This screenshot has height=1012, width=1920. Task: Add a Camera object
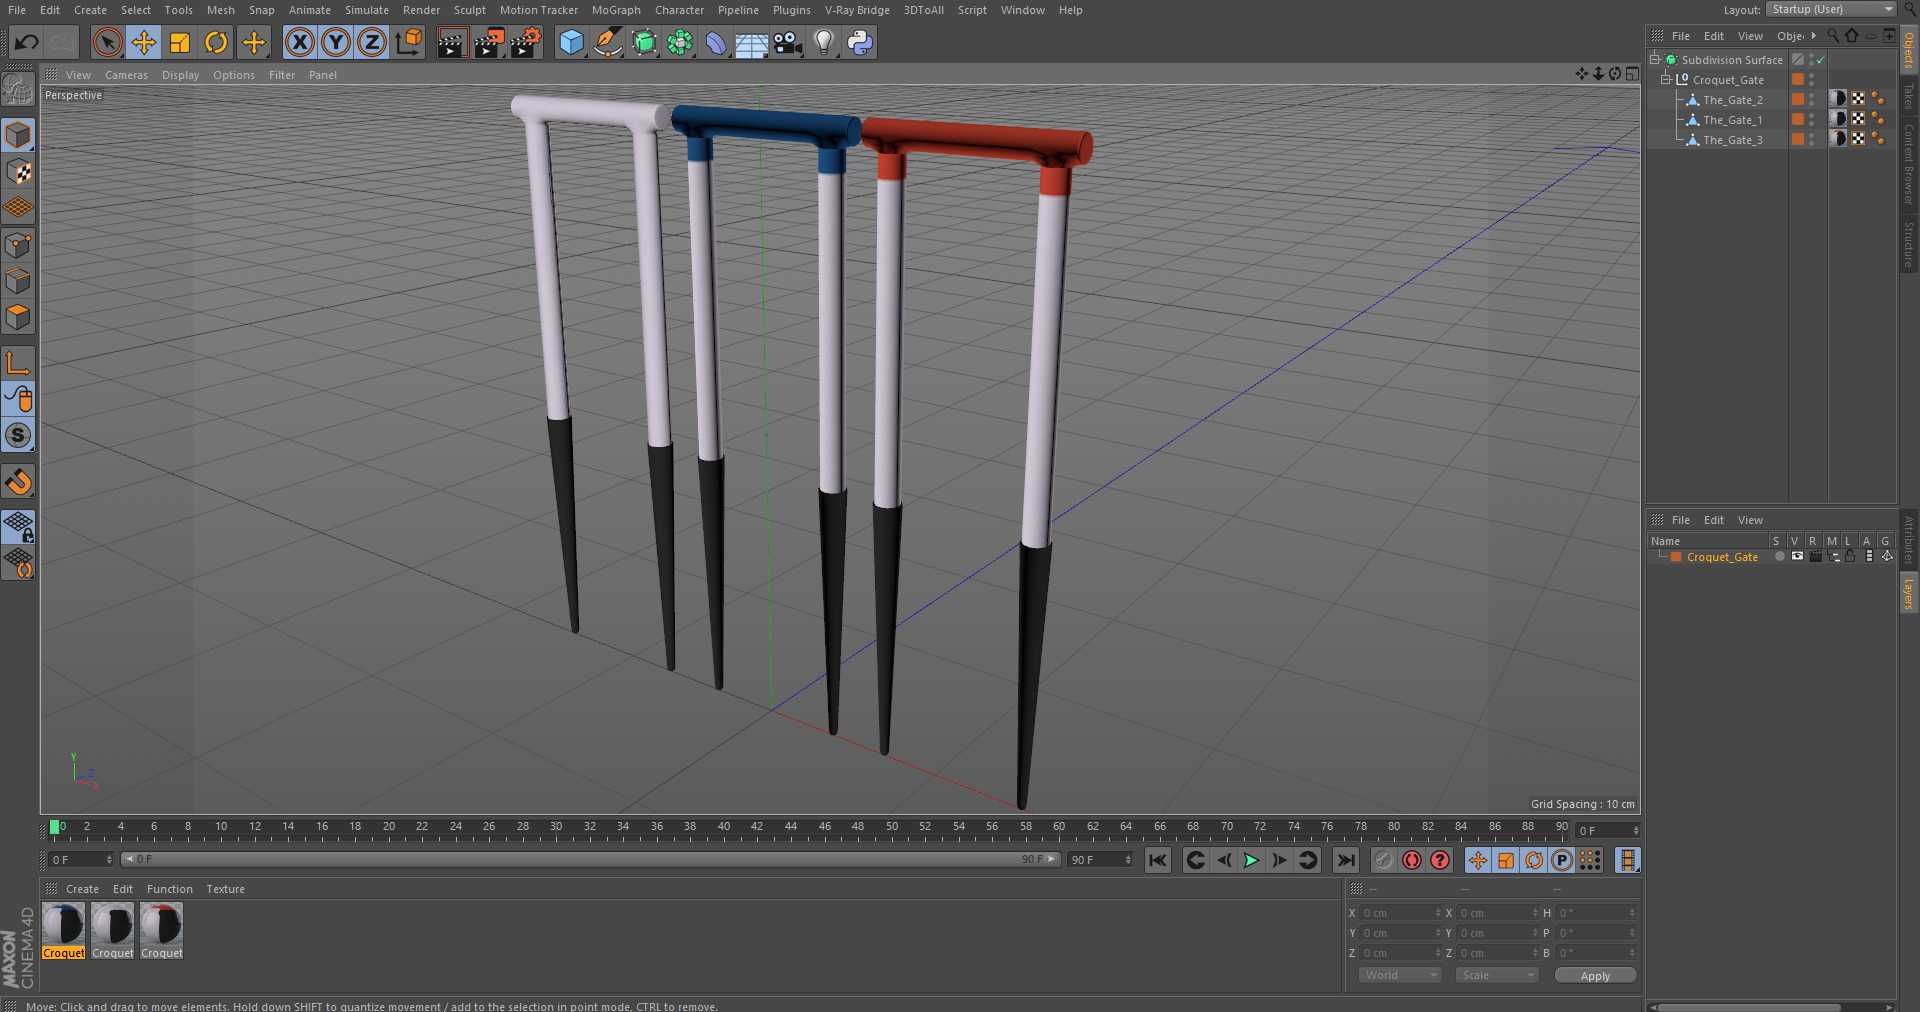(787, 42)
